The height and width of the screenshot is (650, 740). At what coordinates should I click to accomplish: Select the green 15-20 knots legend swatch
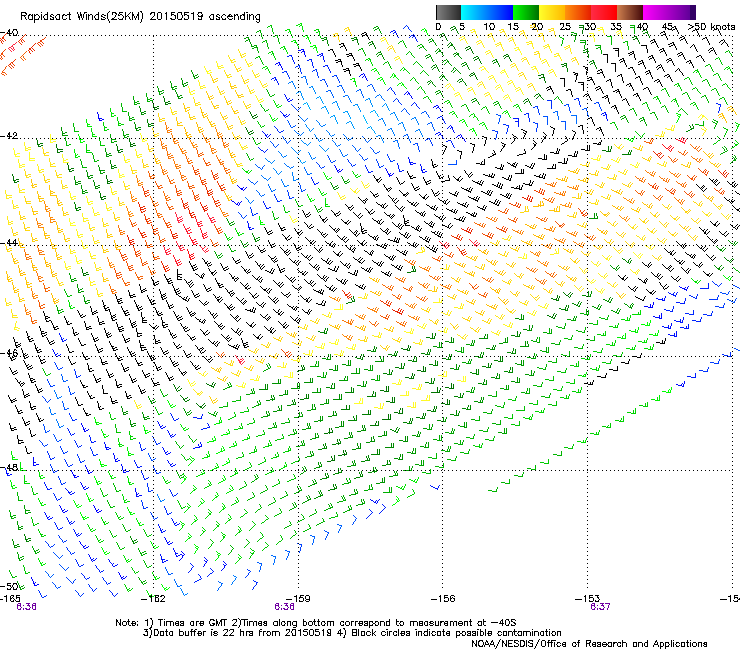click(x=526, y=12)
